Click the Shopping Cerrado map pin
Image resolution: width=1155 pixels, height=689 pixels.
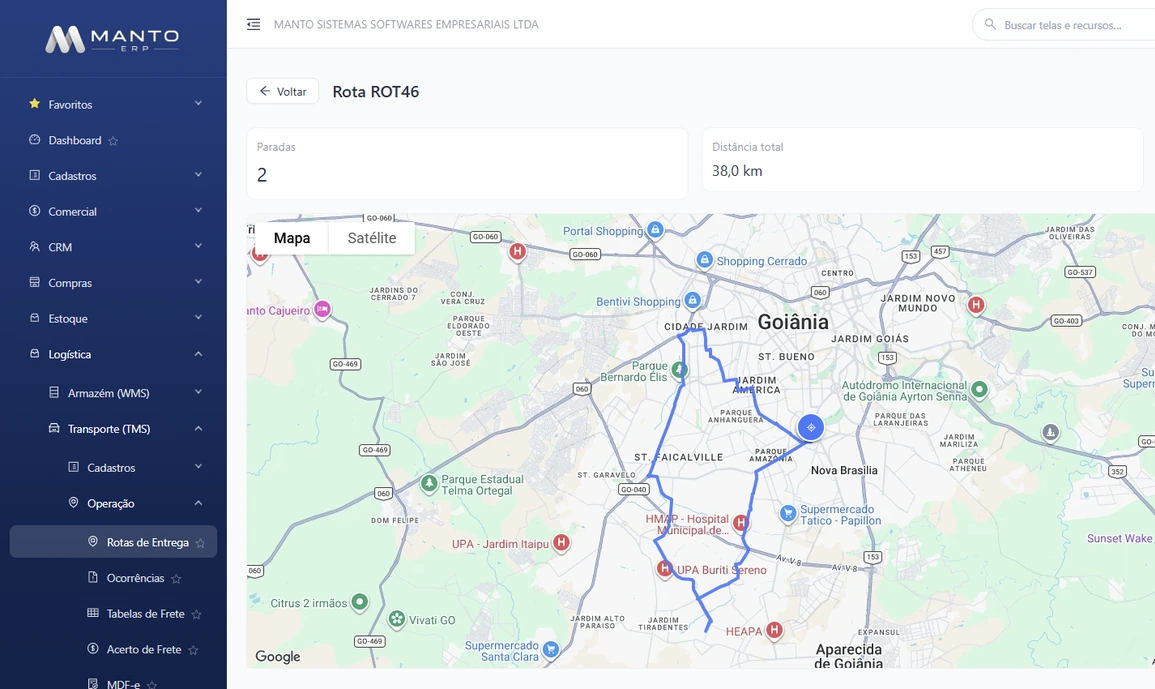pos(705,260)
